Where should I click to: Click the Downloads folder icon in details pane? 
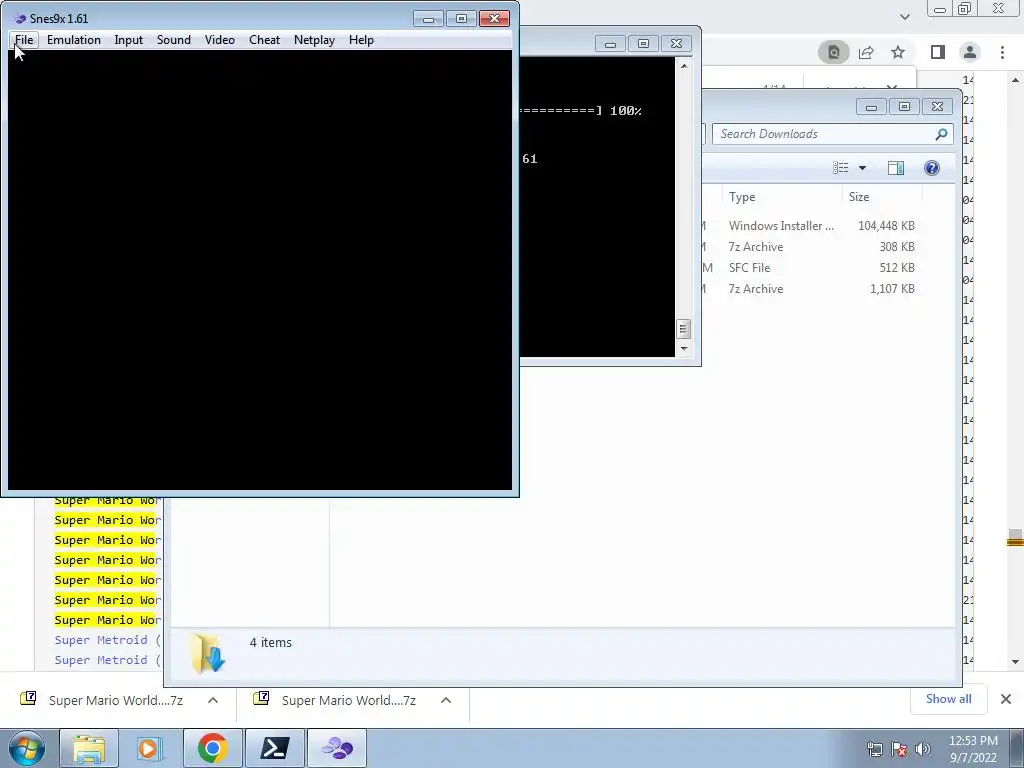208,653
